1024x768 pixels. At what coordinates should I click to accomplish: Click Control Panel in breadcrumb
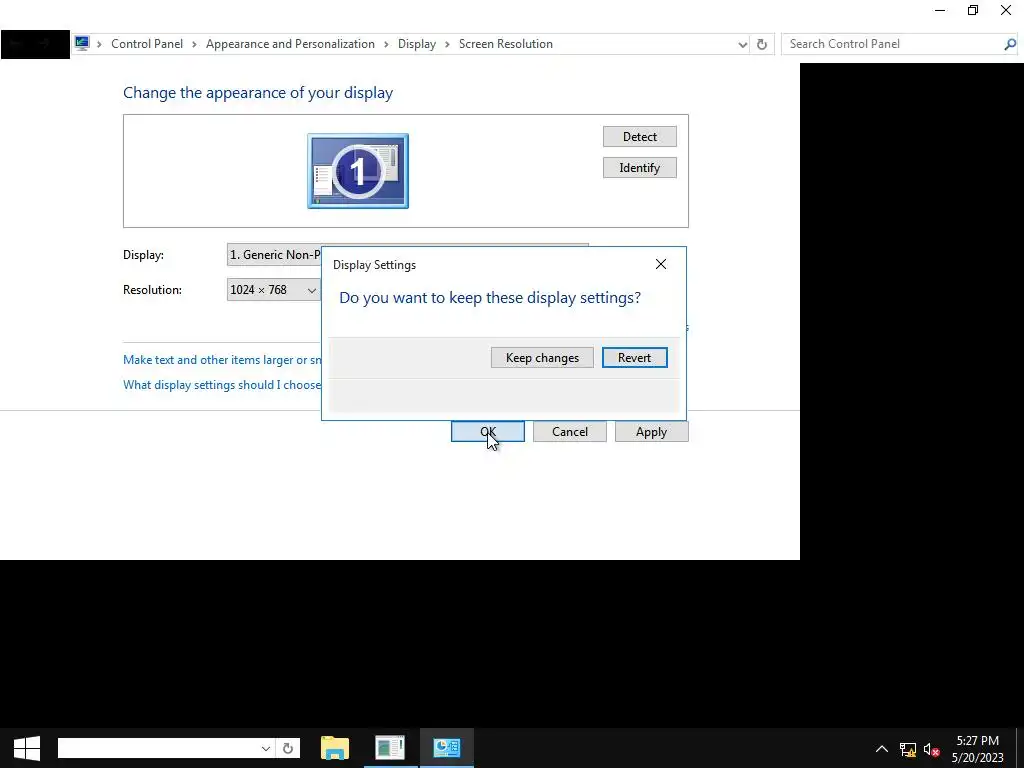coord(147,44)
